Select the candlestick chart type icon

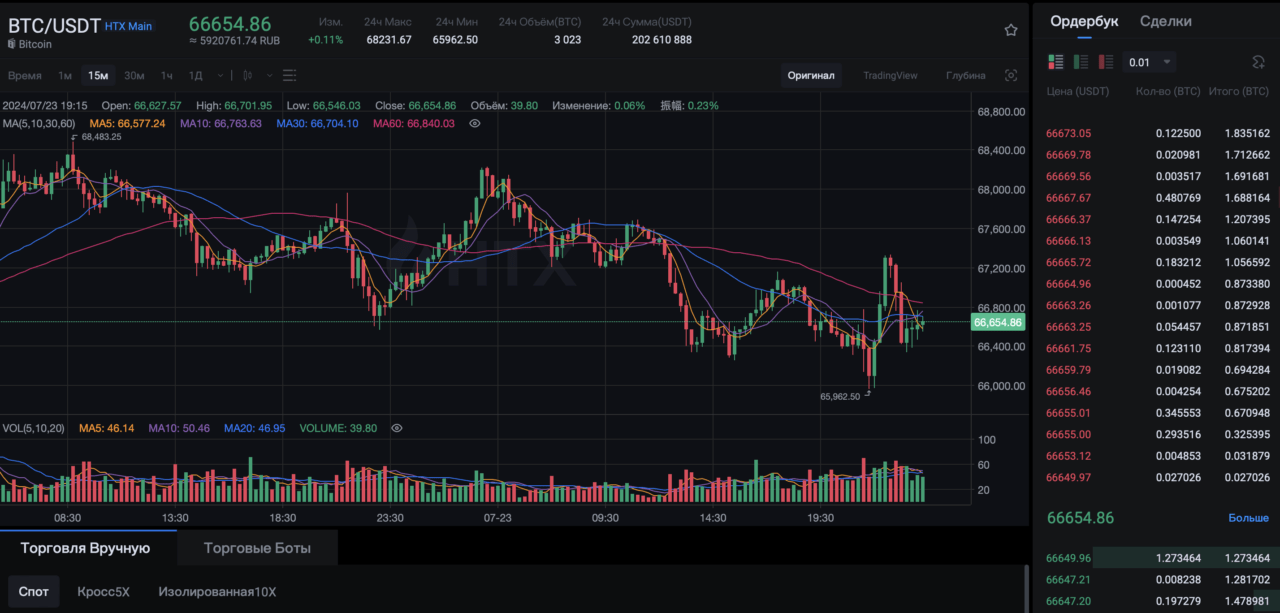[x=247, y=76]
